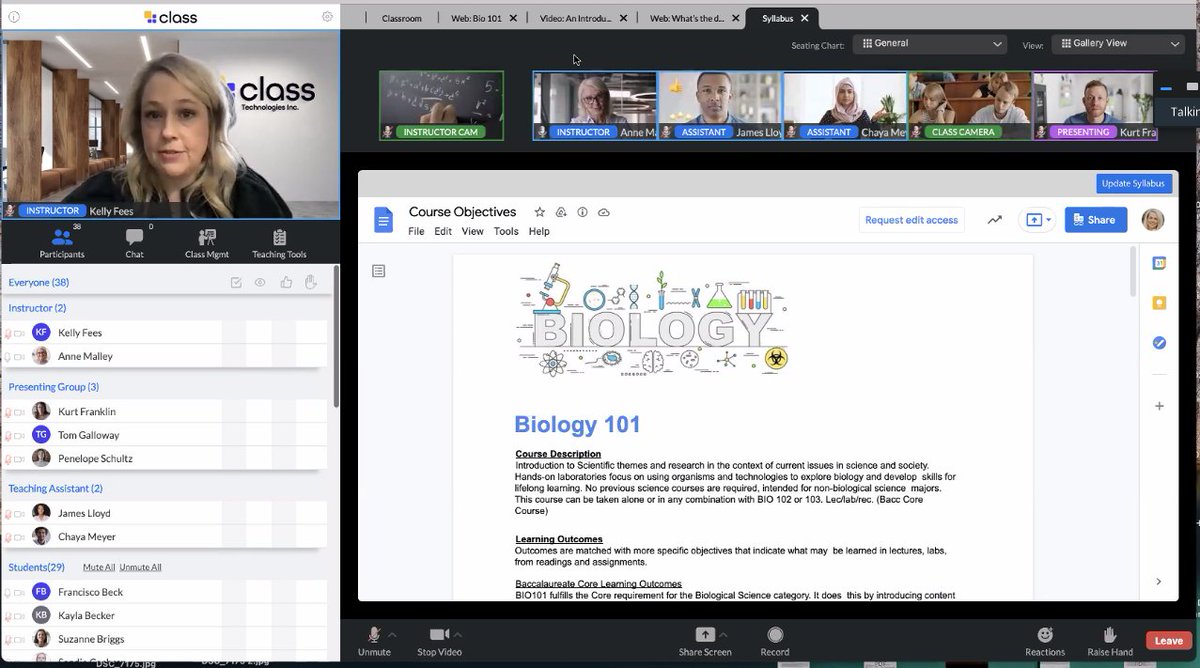Toggle James Lloyd microphone icon
The image size is (1200, 668).
(x=8, y=513)
